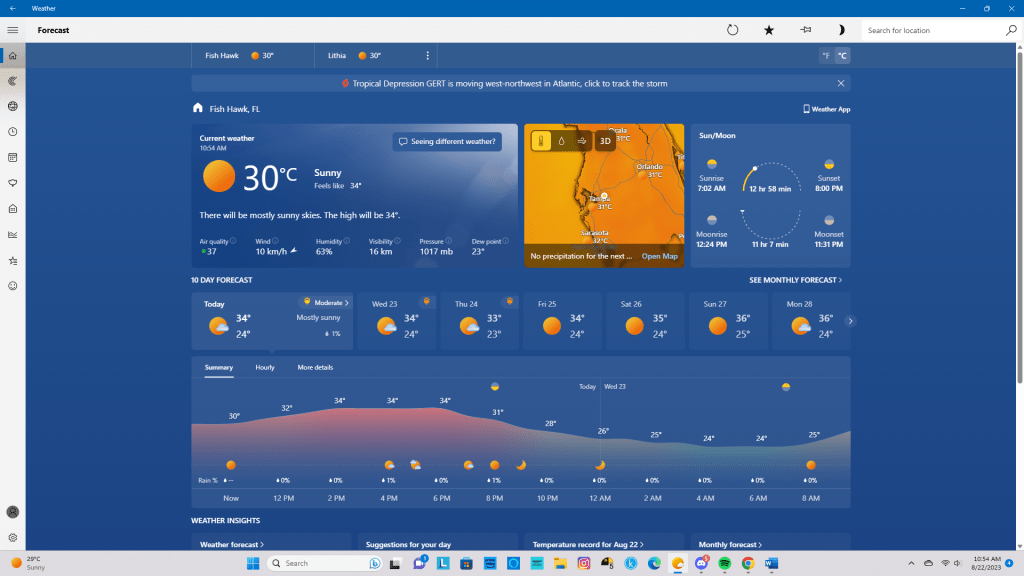The height and width of the screenshot is (576, 1024).
Task: Select Celsius temperature unit
Action: pyautogui.click(x=842, y=56)
